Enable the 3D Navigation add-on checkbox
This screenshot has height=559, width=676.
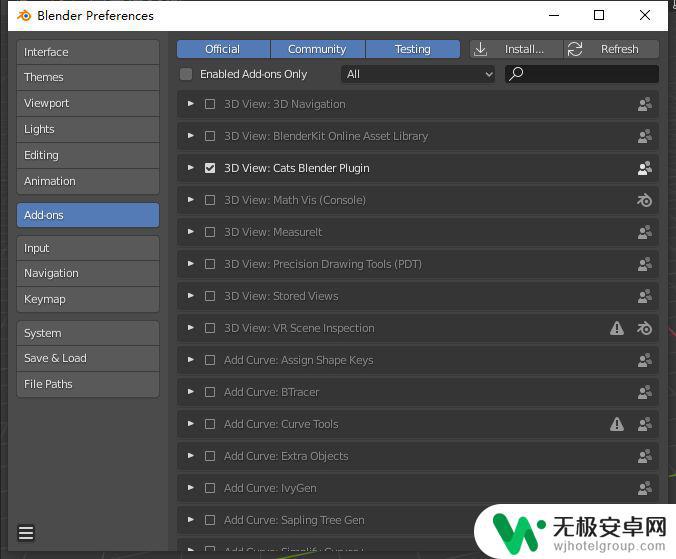tap(210, 104)
